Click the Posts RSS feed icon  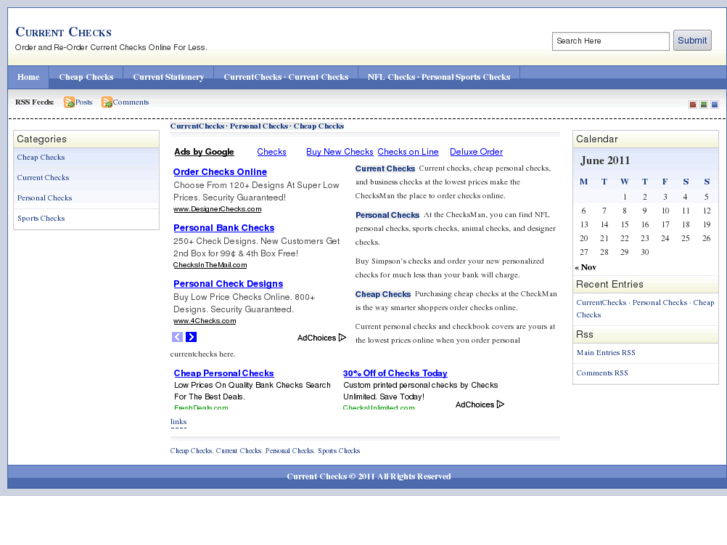click(x=69, y=102)
